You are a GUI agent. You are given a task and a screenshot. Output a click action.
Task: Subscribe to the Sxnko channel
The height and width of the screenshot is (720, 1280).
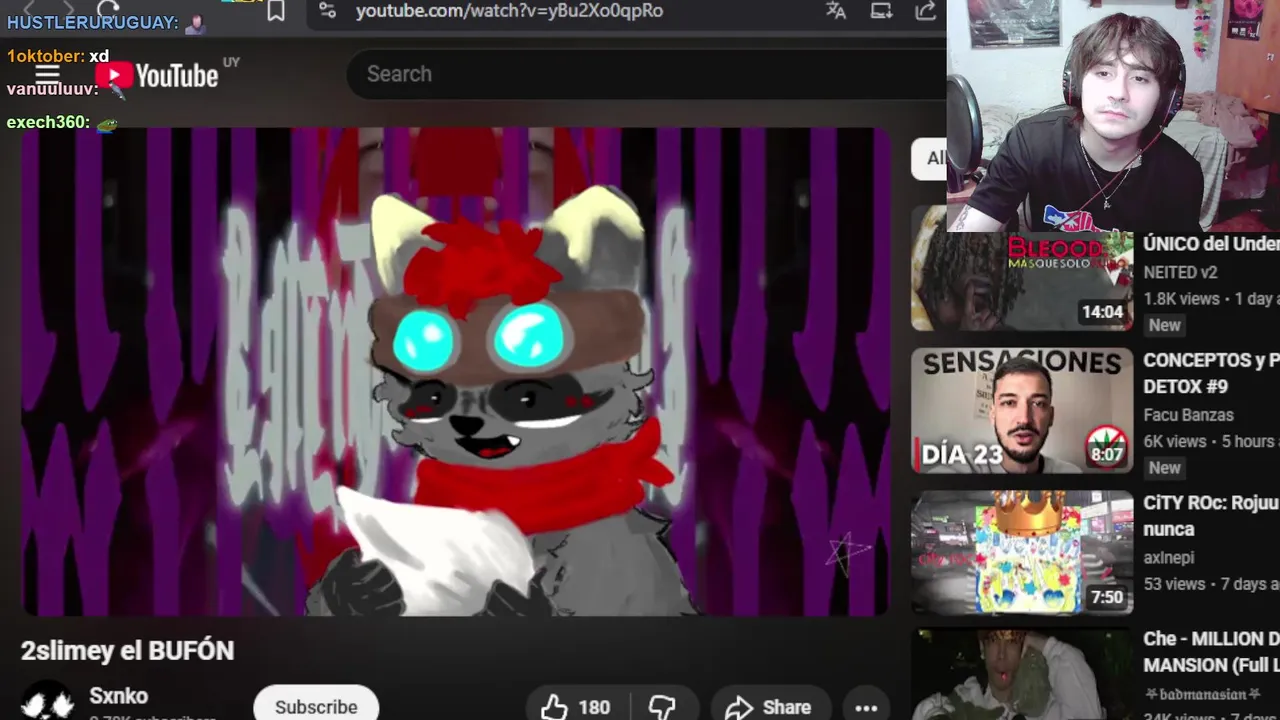(x=316, y=705)
